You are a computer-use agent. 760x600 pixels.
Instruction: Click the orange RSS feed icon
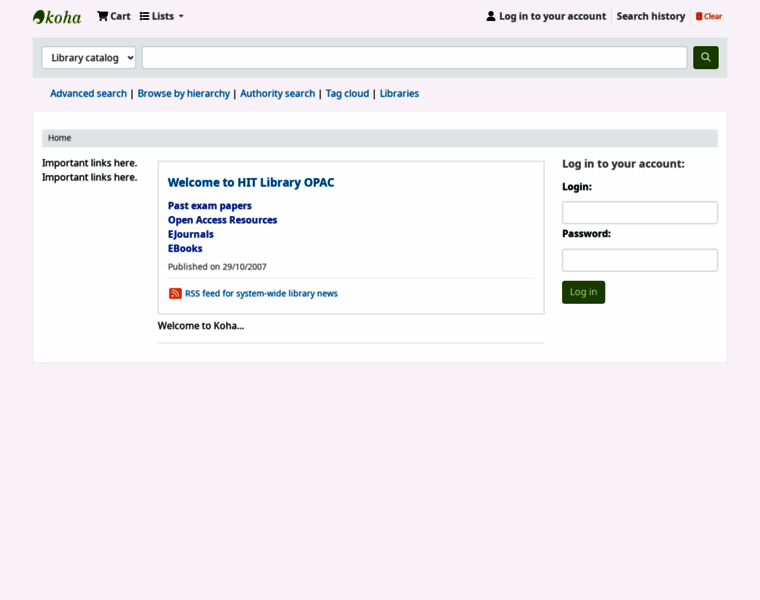[x=175, y=294]
